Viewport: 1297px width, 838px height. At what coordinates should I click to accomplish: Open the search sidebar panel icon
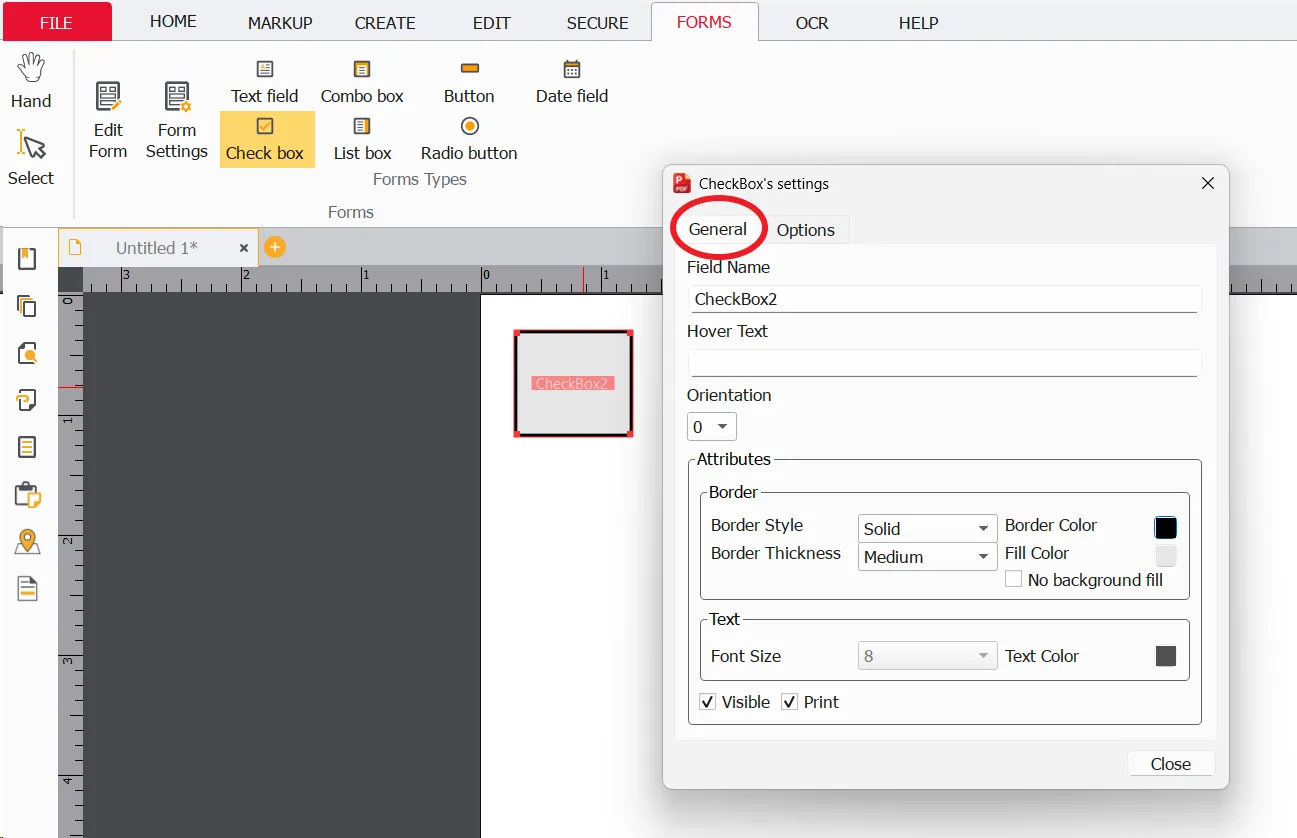28,353
